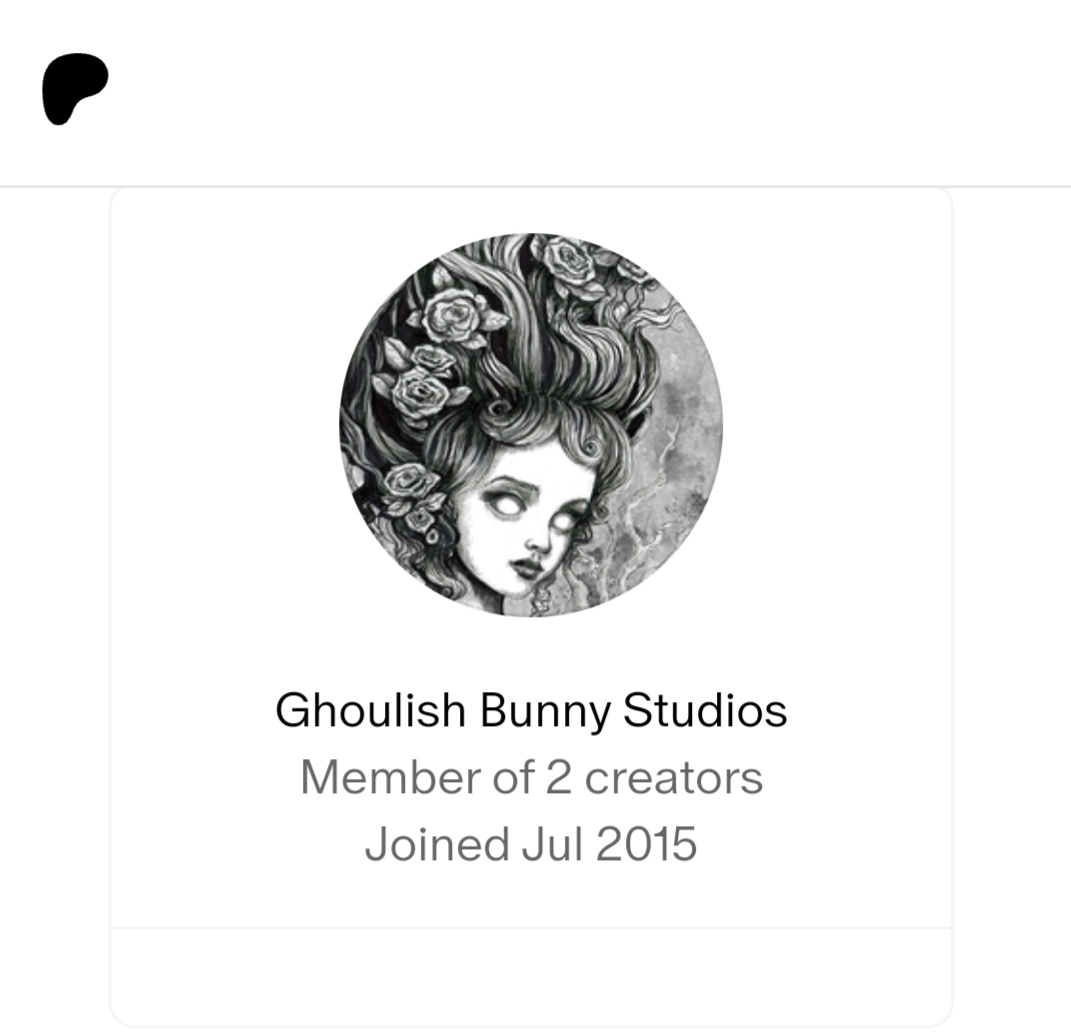Viewport: 1071px width, 1033px height.
Task: Click the word Joined under the membership line
Action: [x=436, y=846]
